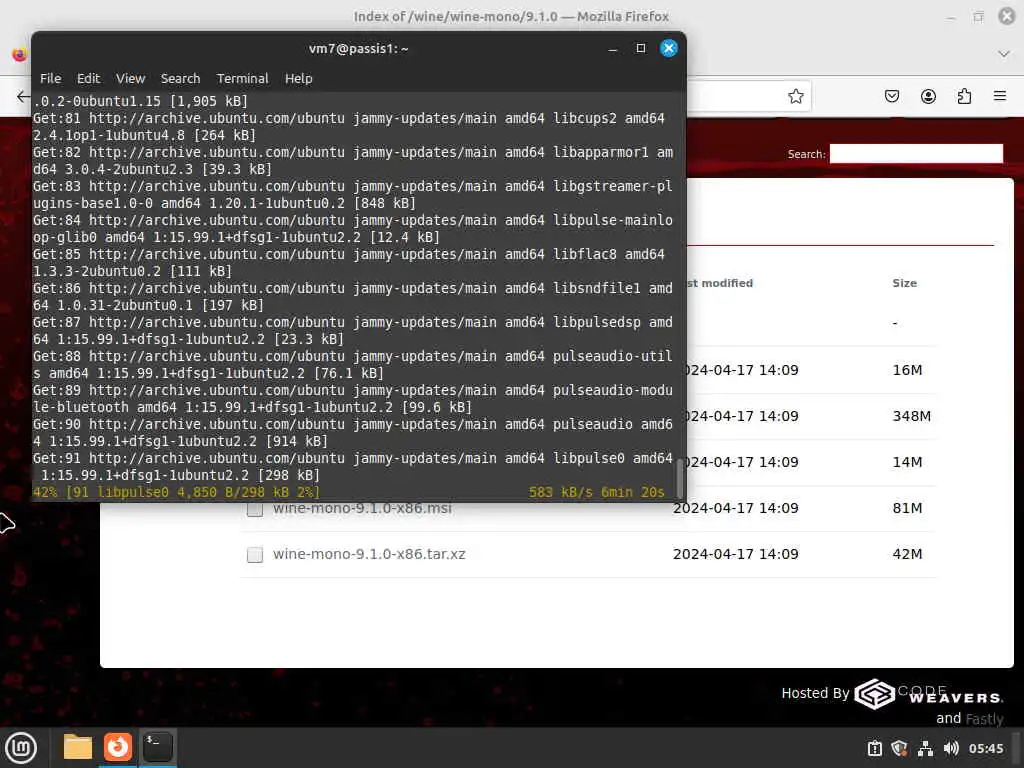Expand Firefox list all tabs chevron
Screen dimensions: 1024x768
click(1004, 54)
